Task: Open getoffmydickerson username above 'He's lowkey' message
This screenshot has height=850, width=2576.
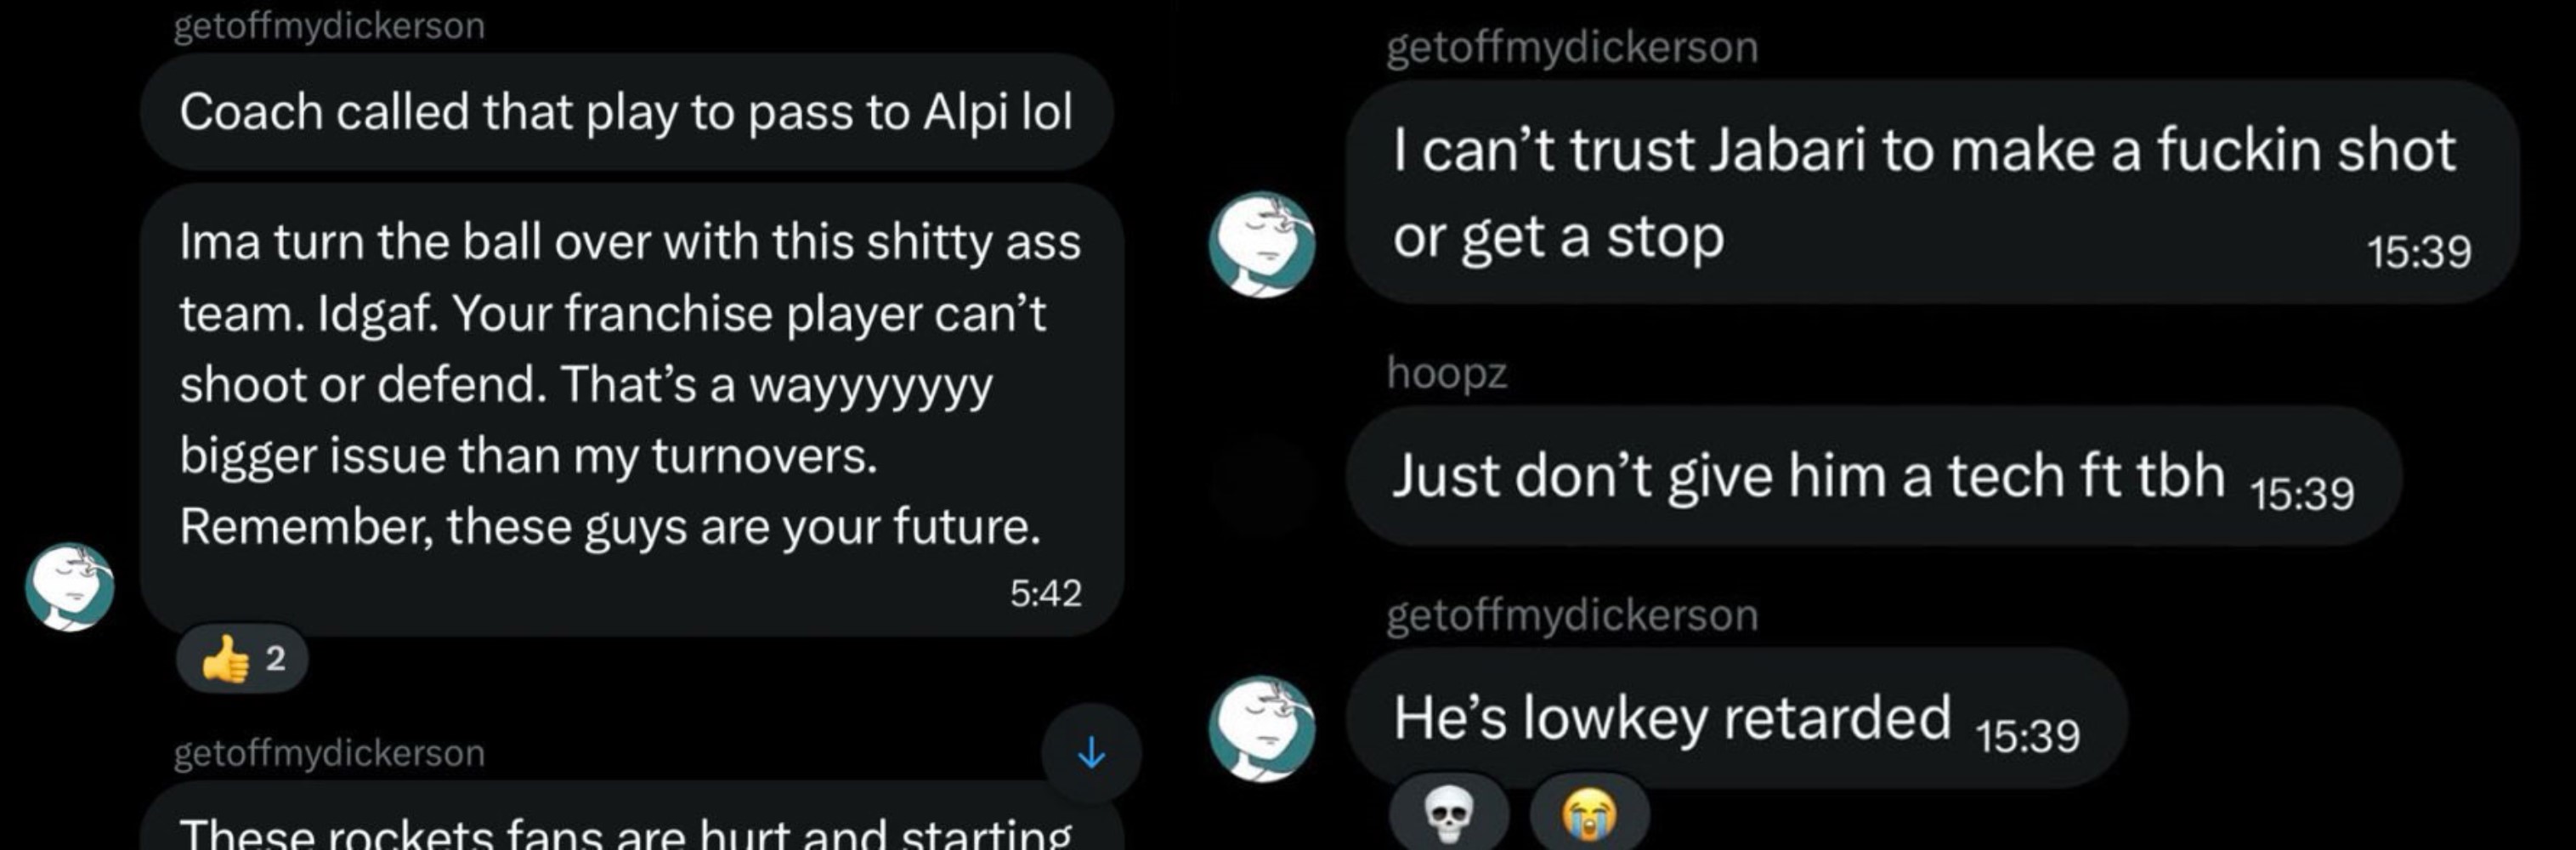Action: coord(1572,615)
